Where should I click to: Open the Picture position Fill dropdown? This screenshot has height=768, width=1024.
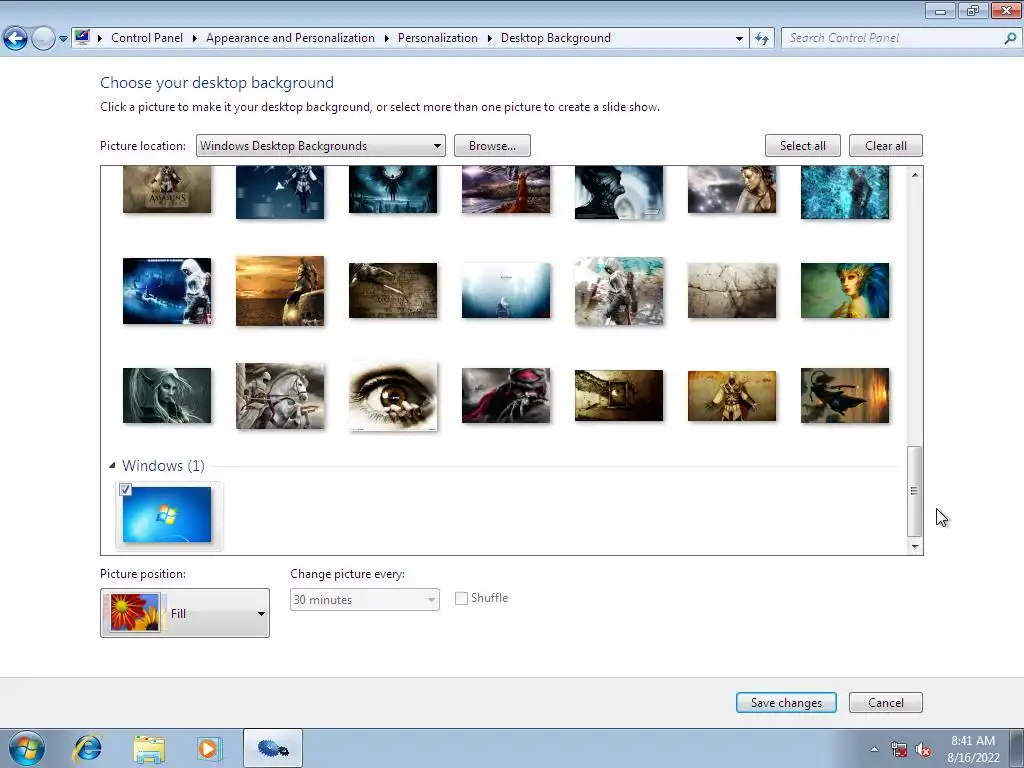(185, 613)
